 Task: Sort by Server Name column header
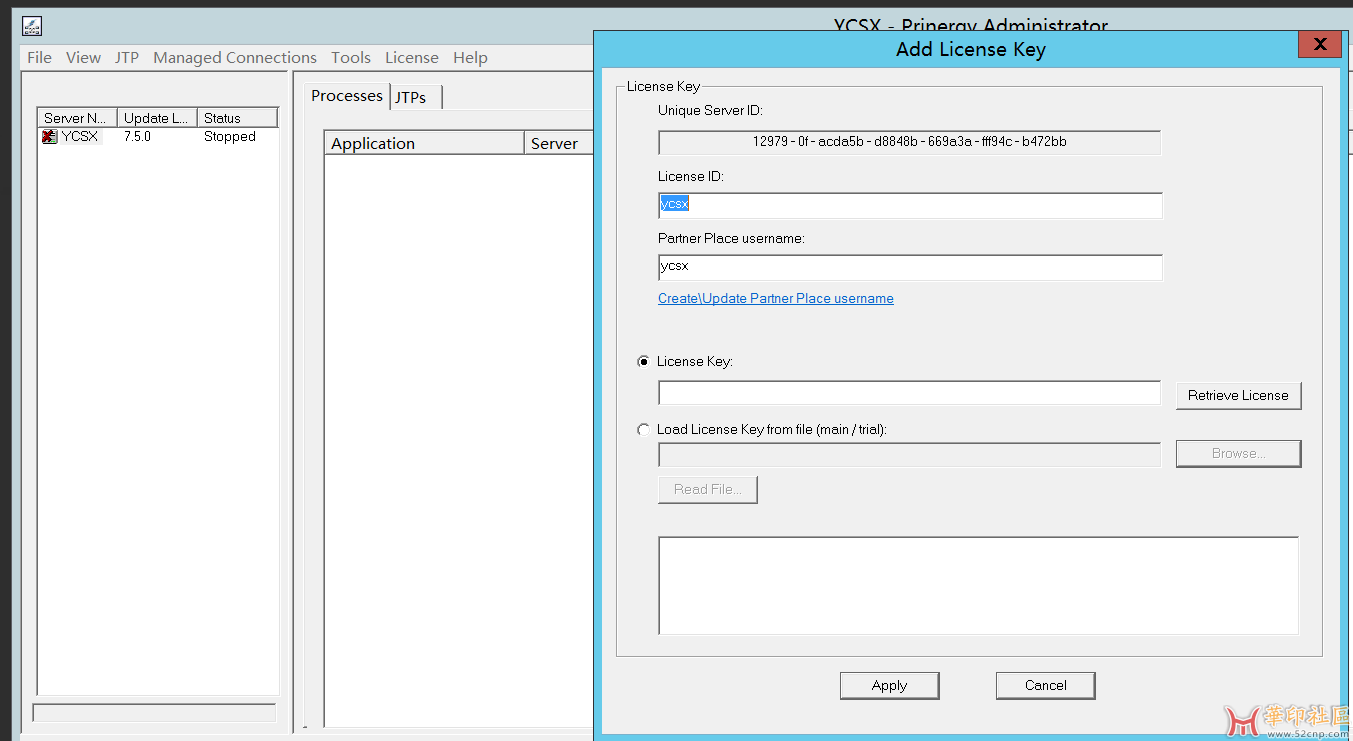pos(78,118)
